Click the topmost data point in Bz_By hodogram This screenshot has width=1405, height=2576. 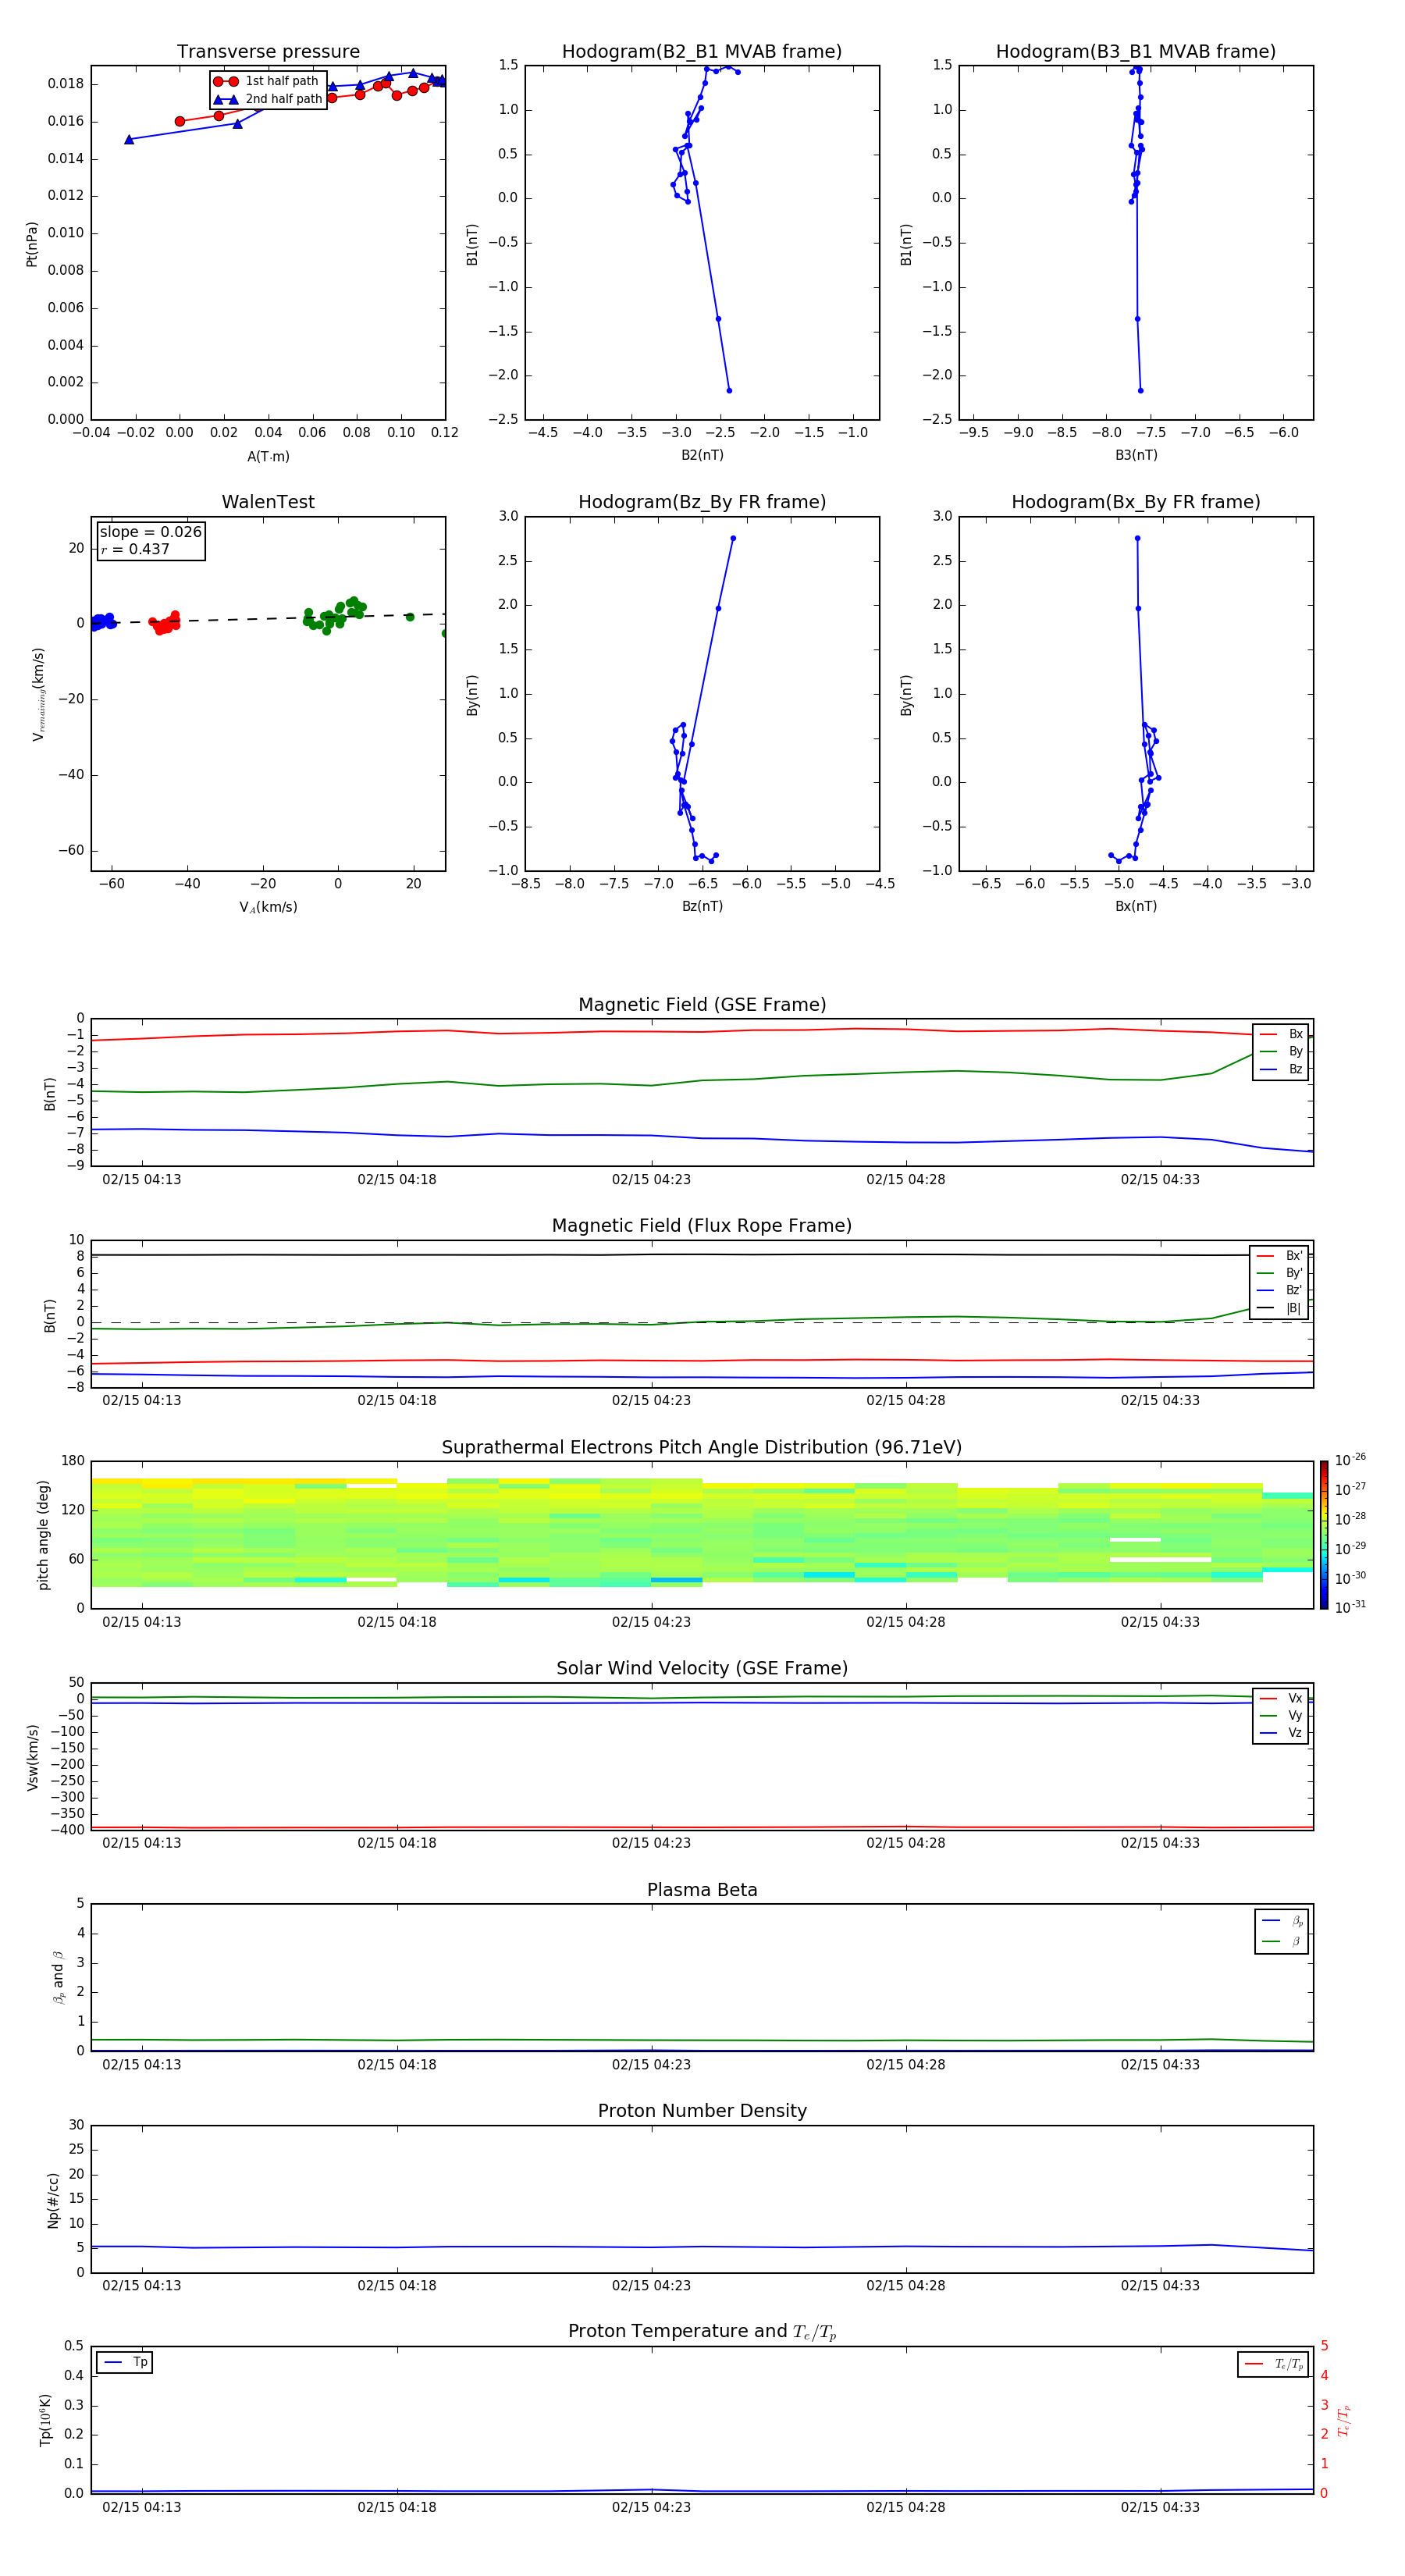pos(733,539)
